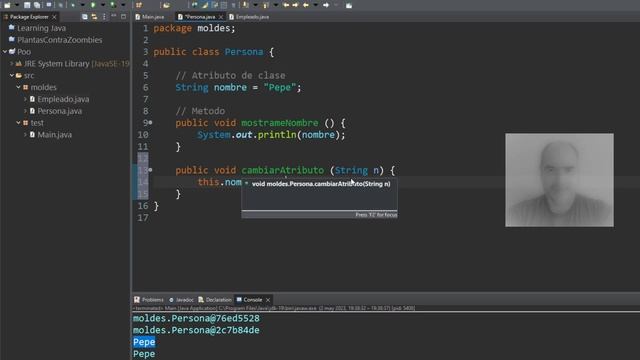Click the Save toolbar icon
The width and height of the screenshot is (640, 360).
[27, 5]
